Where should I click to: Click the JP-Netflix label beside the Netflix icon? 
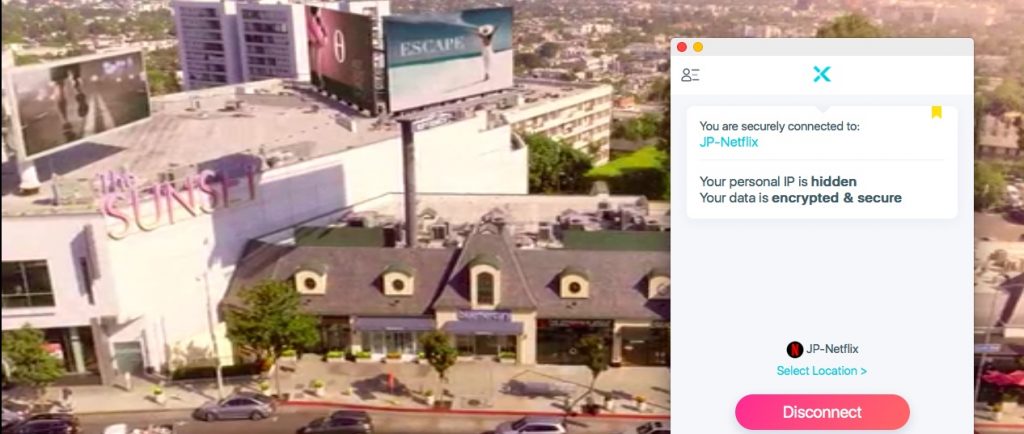[832, 349]
